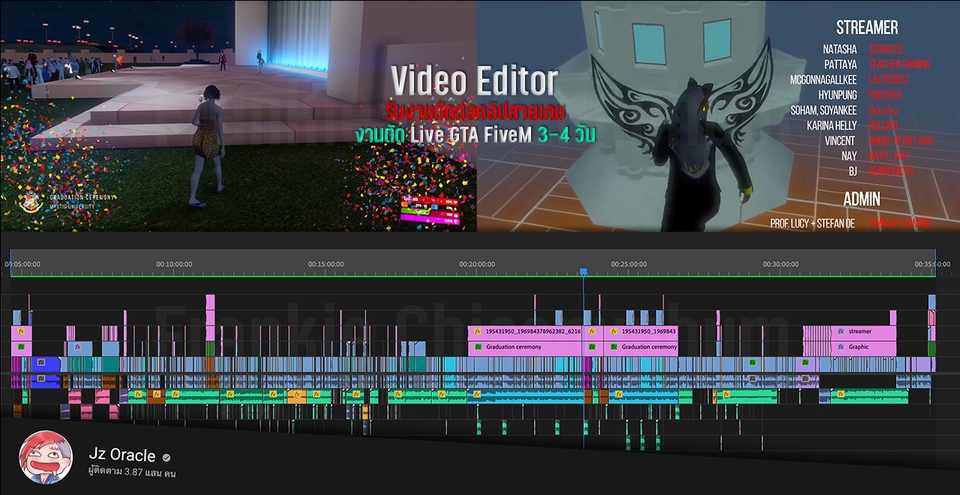Select the pink streamer clip
This screenshot has width=960, height=495.
click(x=863, y=331)
